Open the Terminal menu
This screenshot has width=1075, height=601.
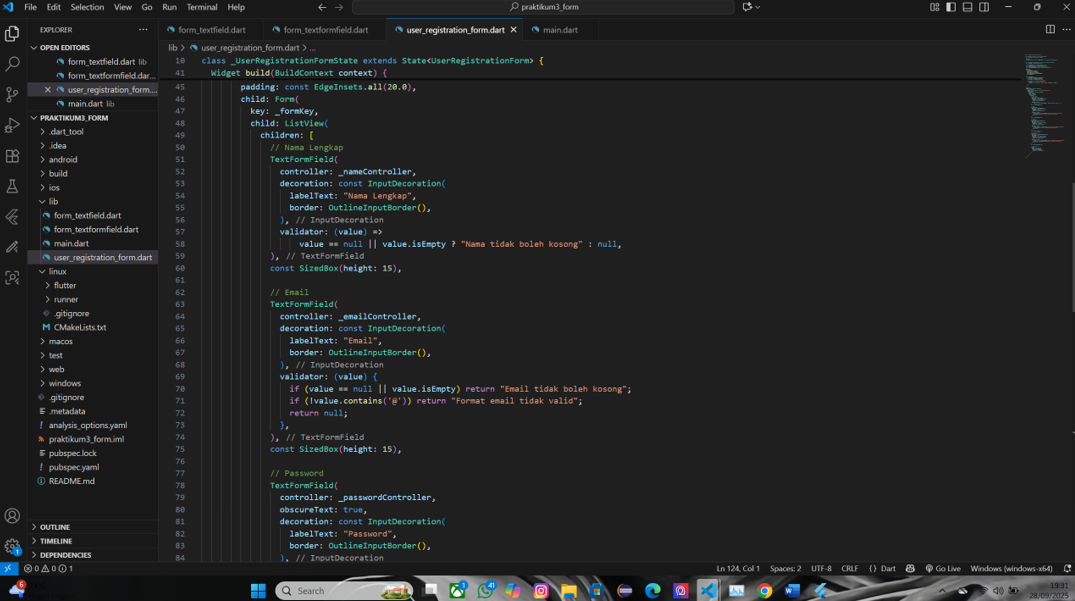[201, 7]
